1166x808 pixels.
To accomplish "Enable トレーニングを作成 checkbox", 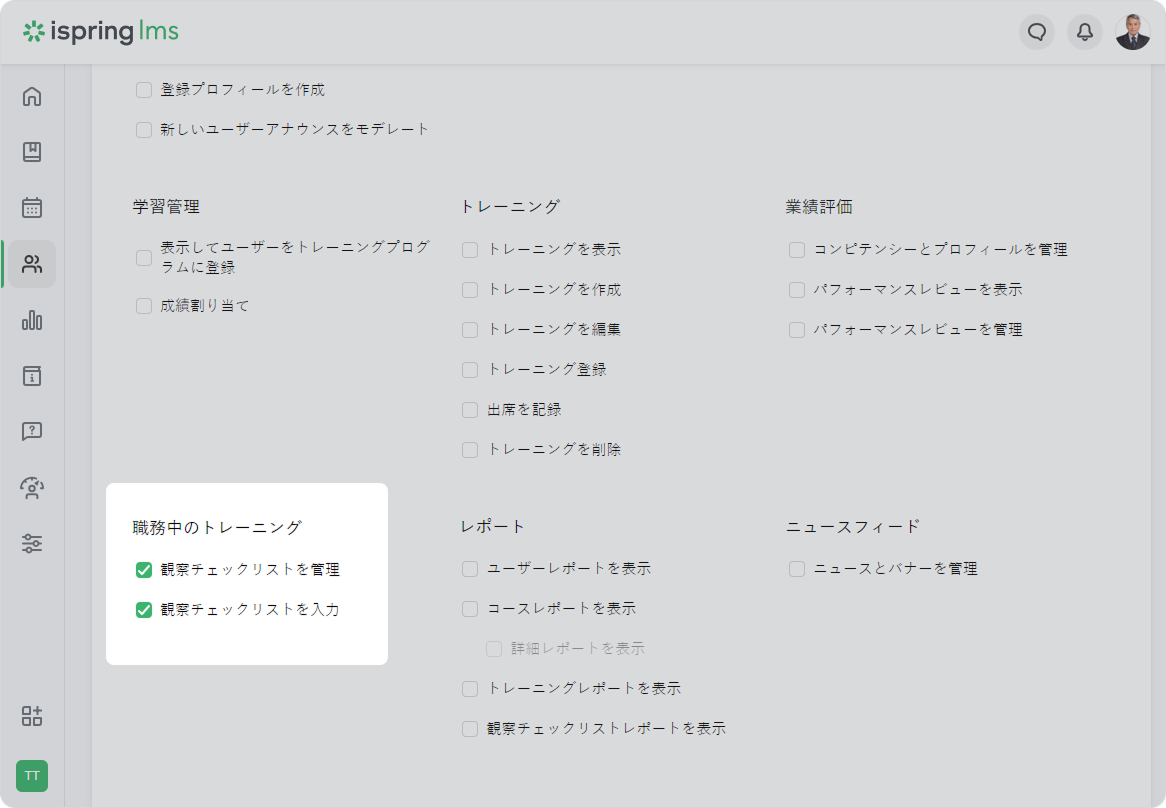I will click(x=470, y=290).
